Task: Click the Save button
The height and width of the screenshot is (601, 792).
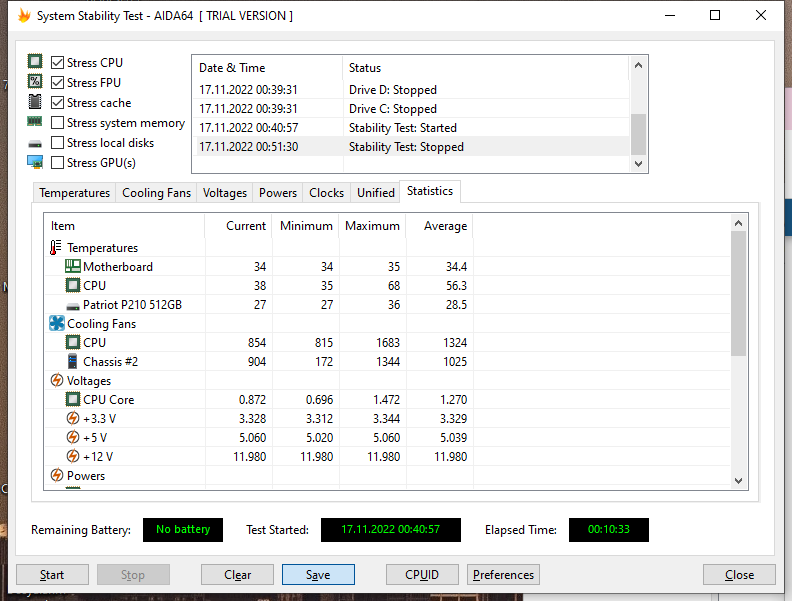Action: tap(318, 575)
